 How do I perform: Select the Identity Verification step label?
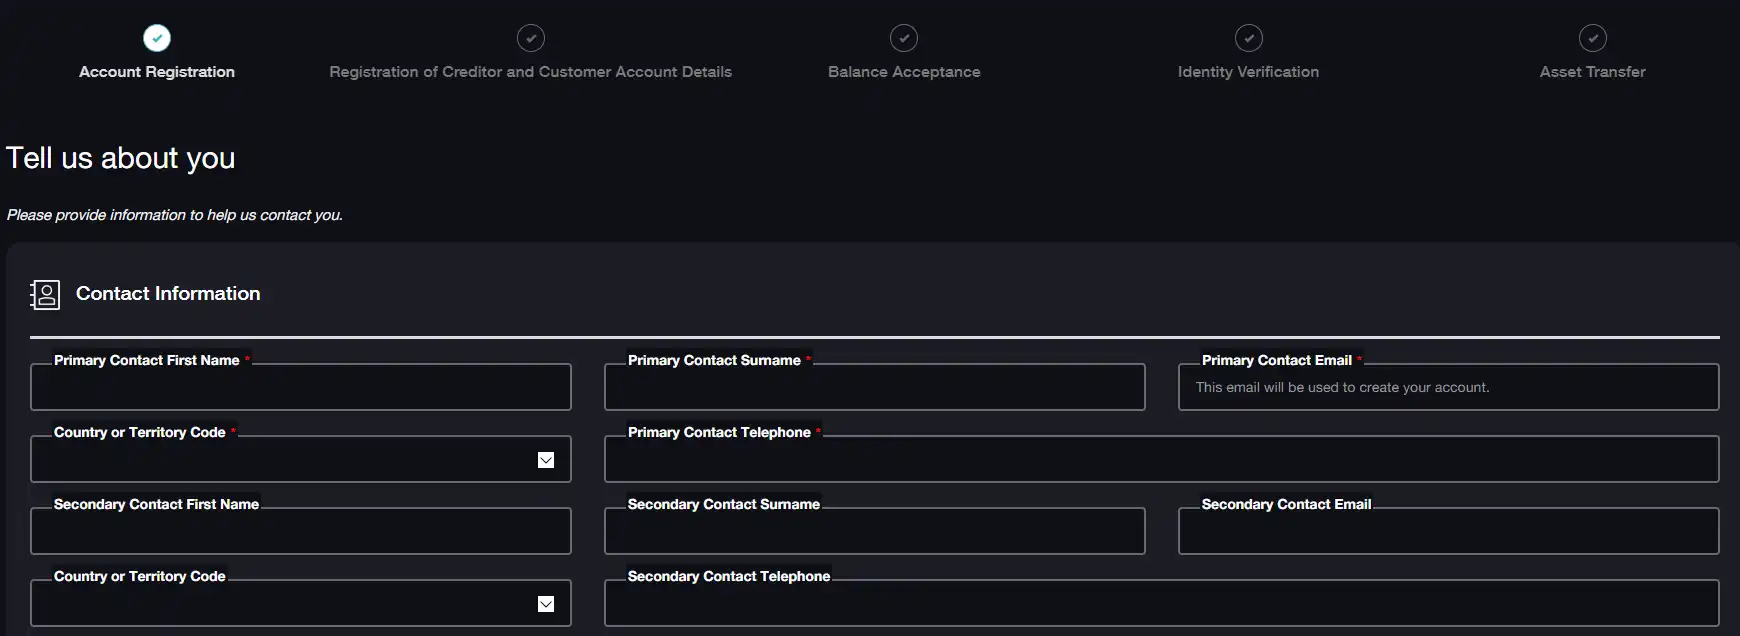pyautogui.click(x=1248, y=72)
